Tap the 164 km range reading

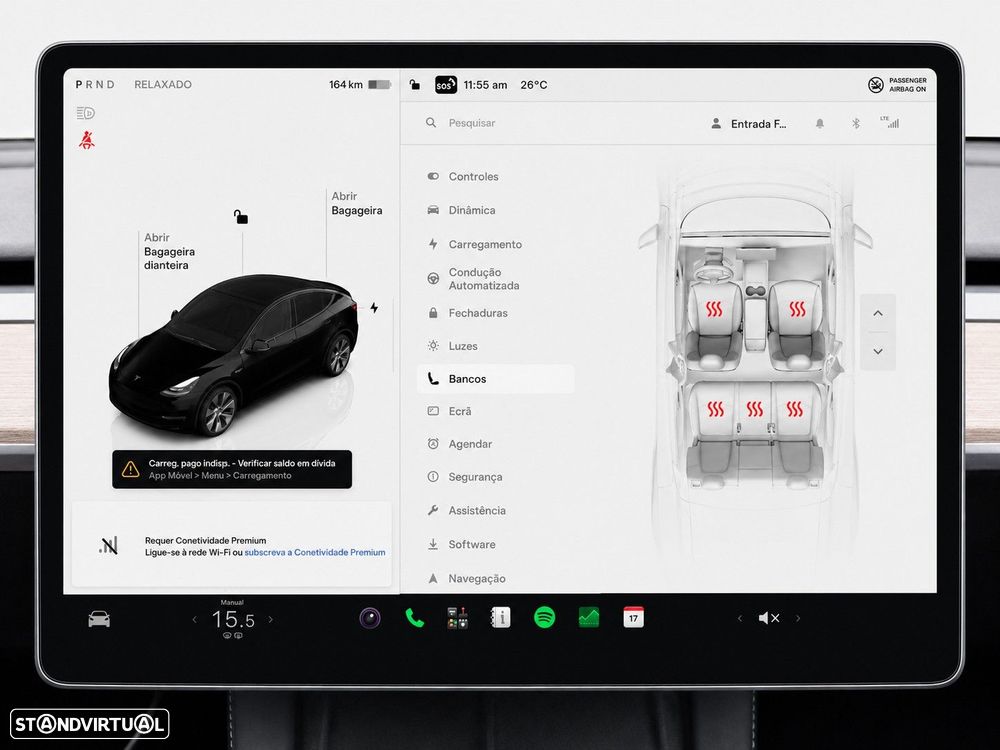click(x=346, y=84)
